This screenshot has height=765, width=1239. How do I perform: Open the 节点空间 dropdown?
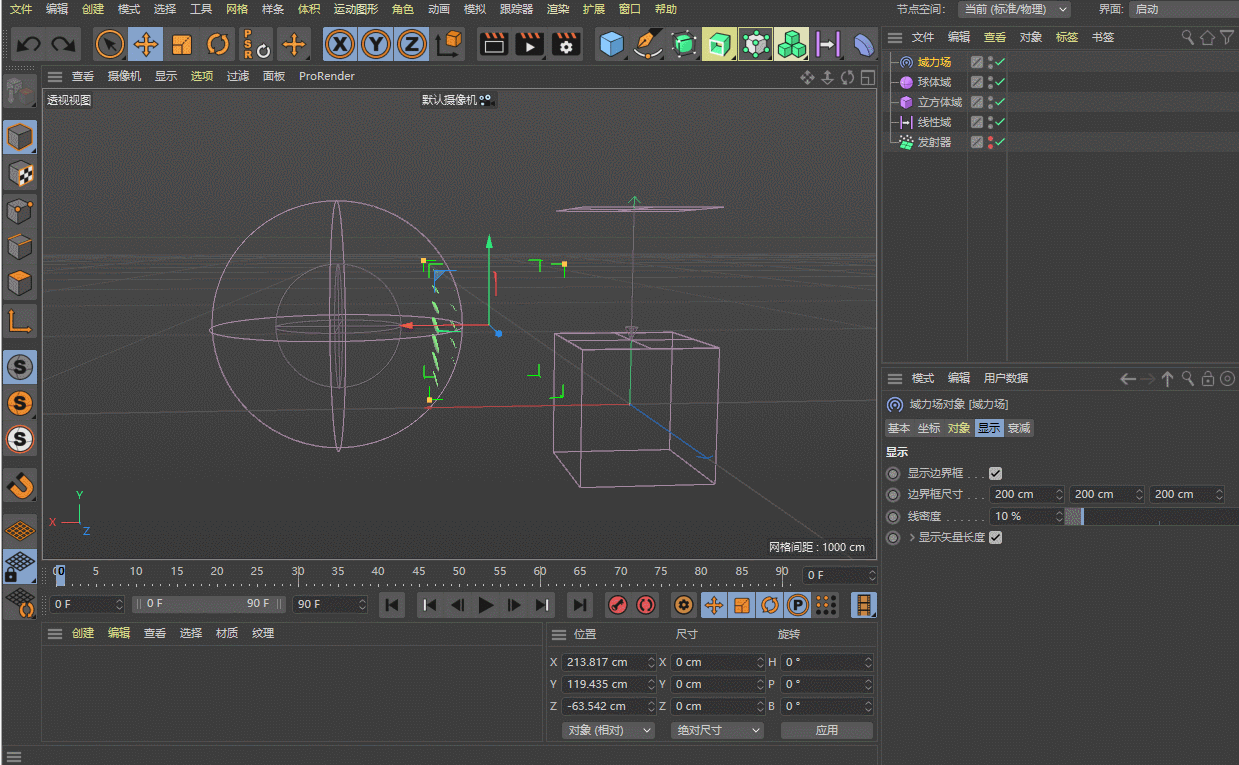(x=1014, y=9)
